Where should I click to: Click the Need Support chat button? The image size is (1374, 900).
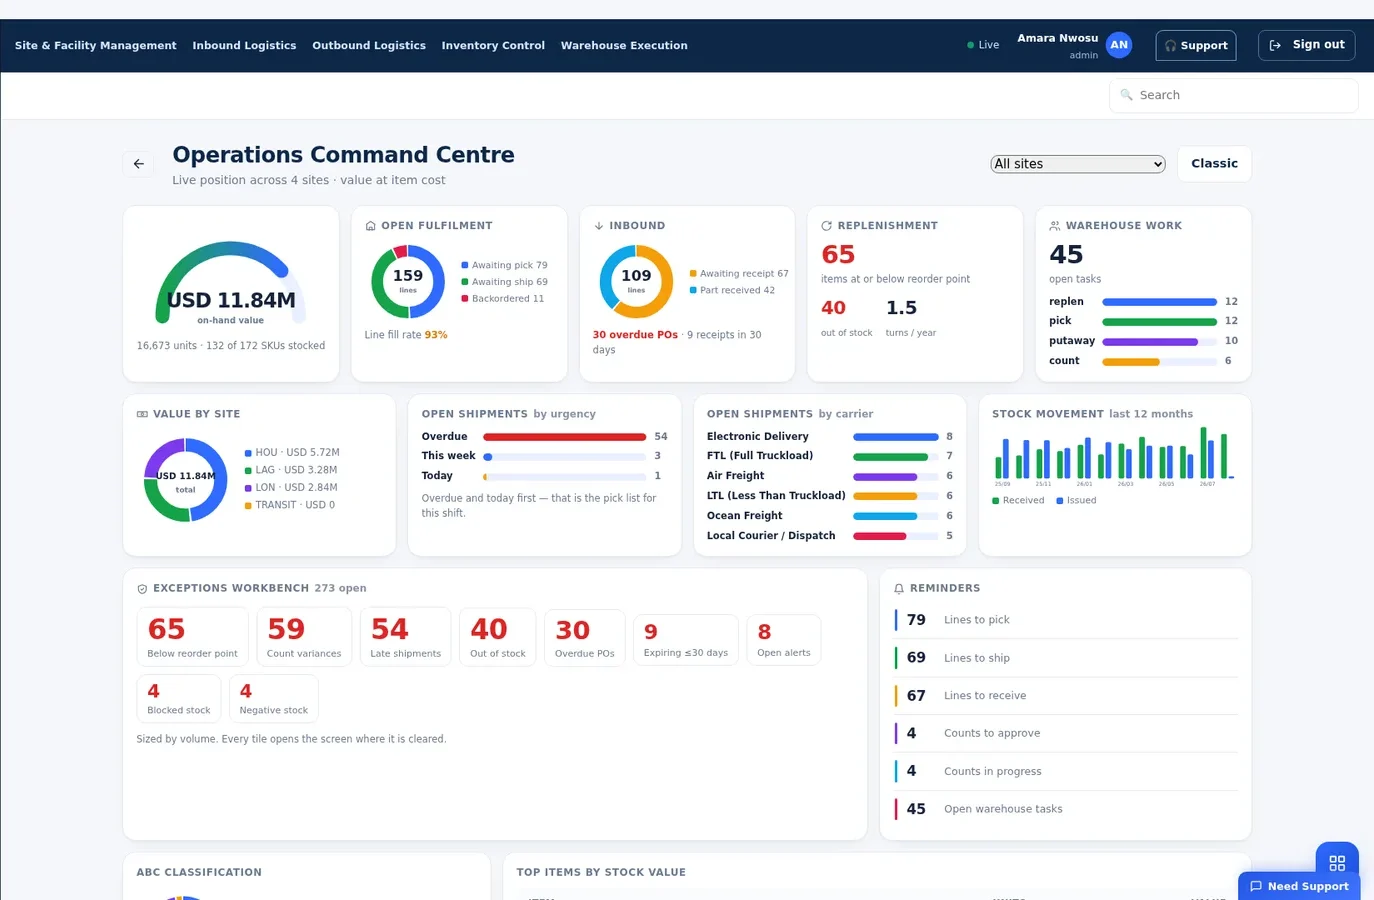[x=1299, y=886]
